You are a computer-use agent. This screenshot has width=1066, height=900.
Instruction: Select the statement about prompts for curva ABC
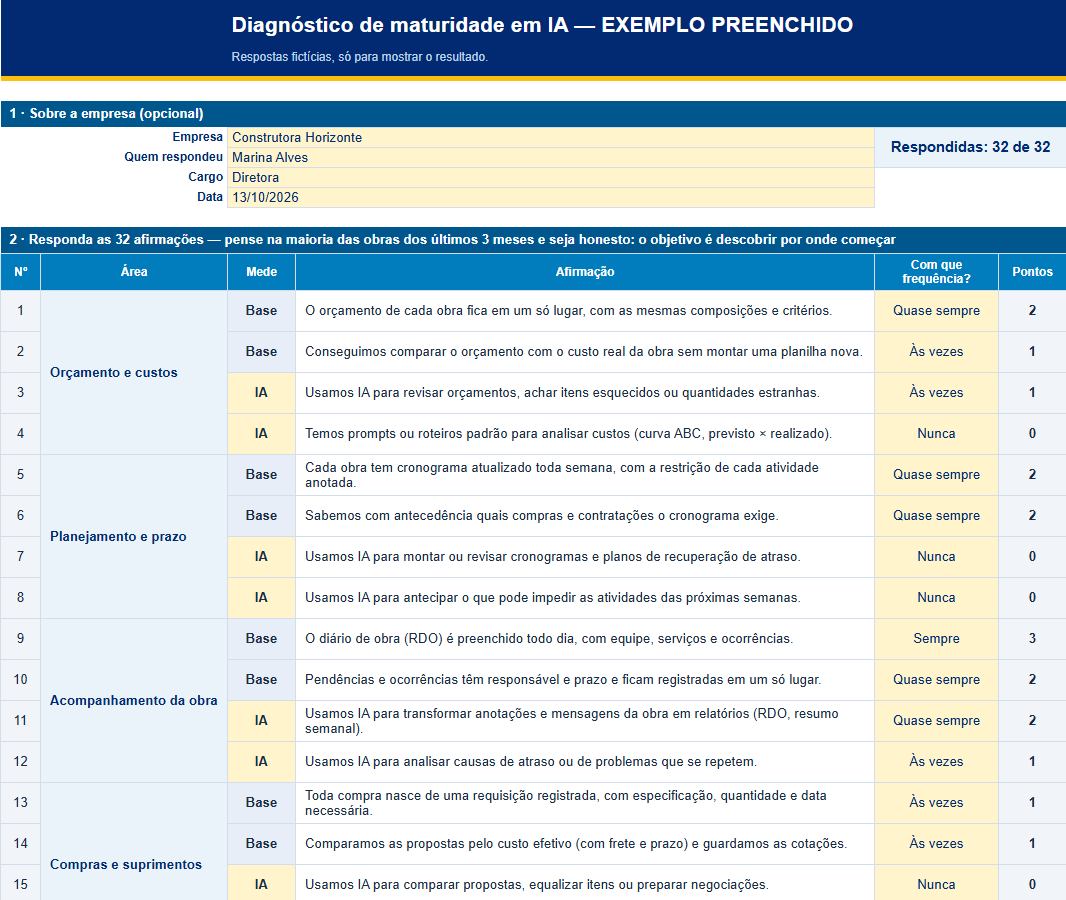click(x=585, y=434)
